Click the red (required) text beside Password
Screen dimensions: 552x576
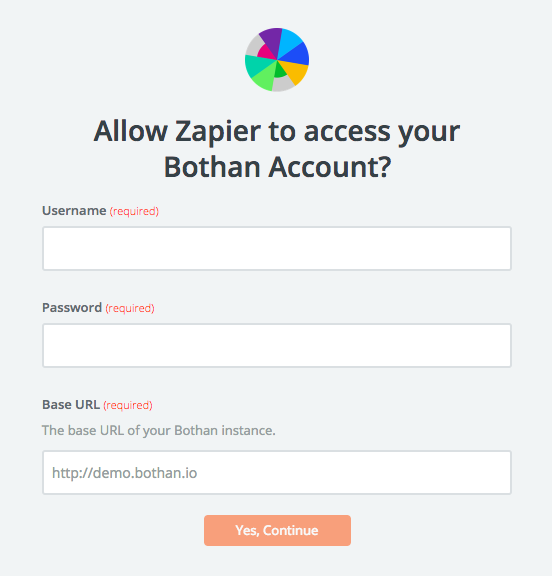point(130,308)
